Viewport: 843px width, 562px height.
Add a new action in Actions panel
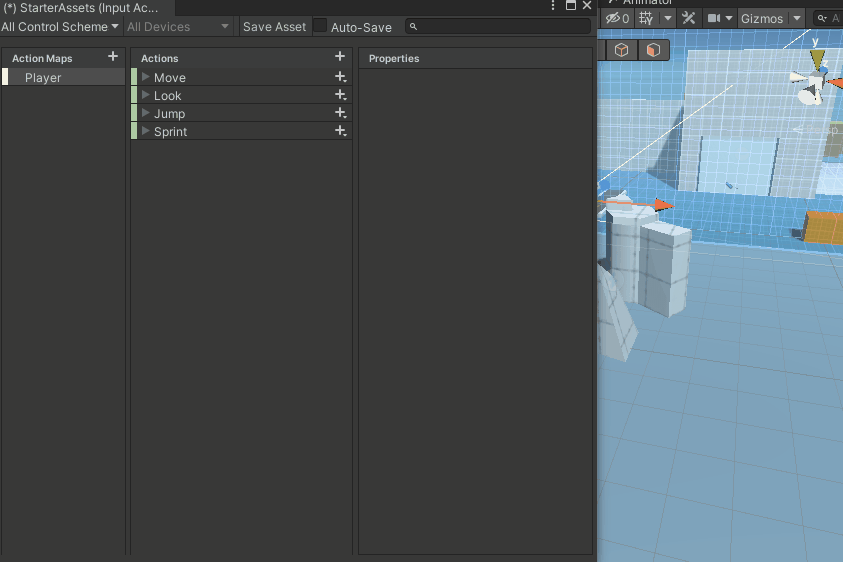pyautogui.click(x=340, y=57)
